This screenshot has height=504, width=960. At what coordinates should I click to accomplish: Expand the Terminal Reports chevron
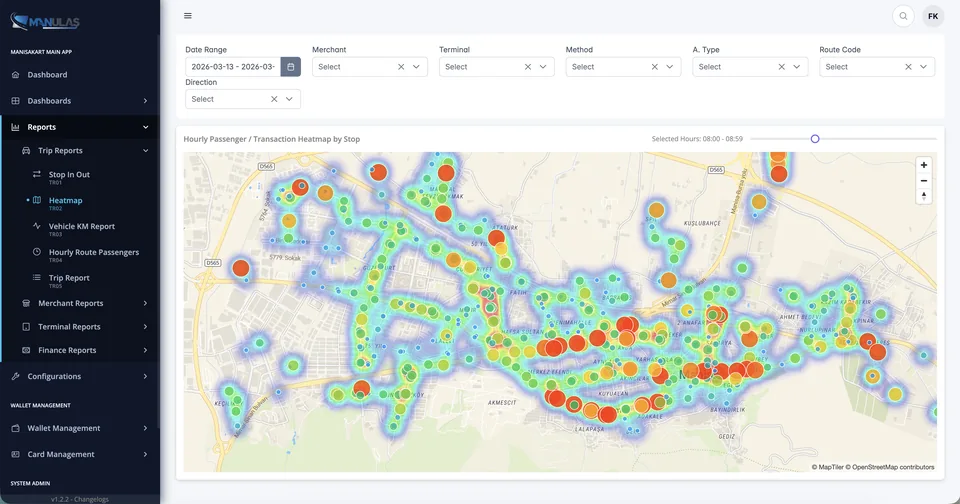pos(145,326)
